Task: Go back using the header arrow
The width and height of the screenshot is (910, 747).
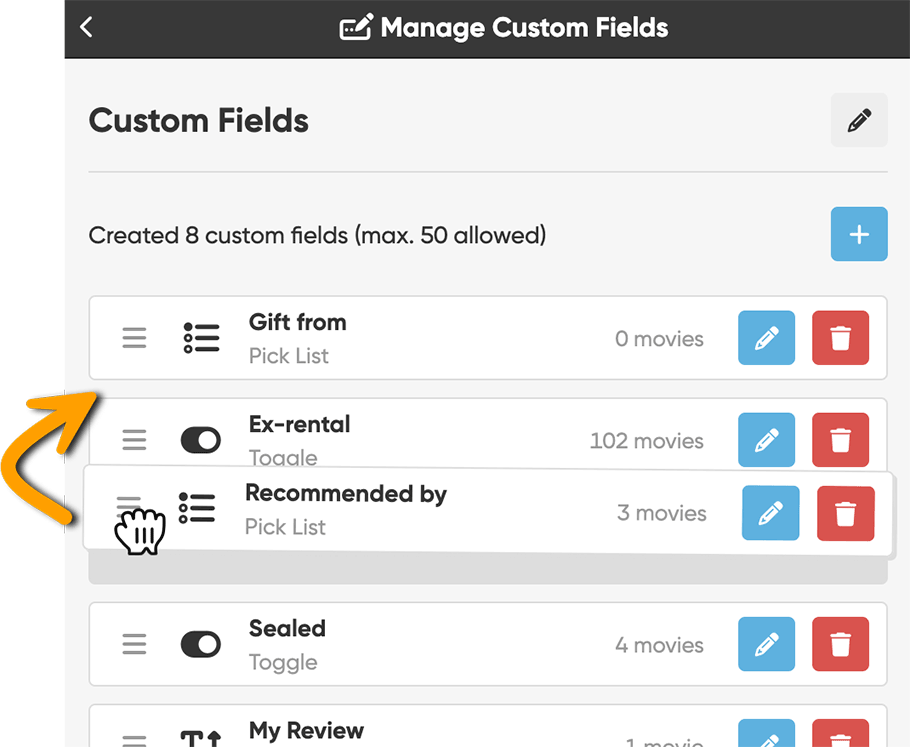Action: point(86,27)
